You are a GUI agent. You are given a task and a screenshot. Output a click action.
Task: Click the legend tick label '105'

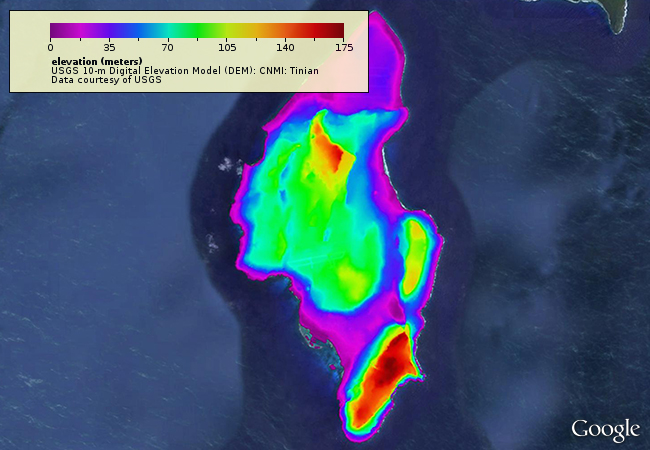coord(227,48)
